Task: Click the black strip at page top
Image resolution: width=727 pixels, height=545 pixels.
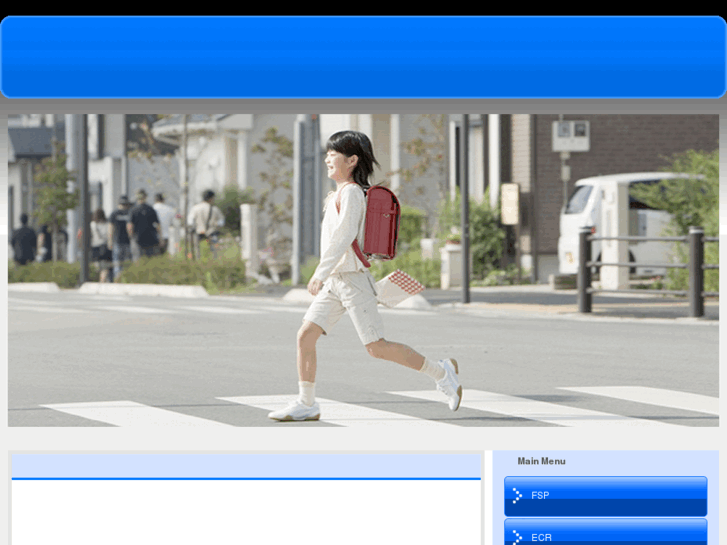Action: (363, 7)
